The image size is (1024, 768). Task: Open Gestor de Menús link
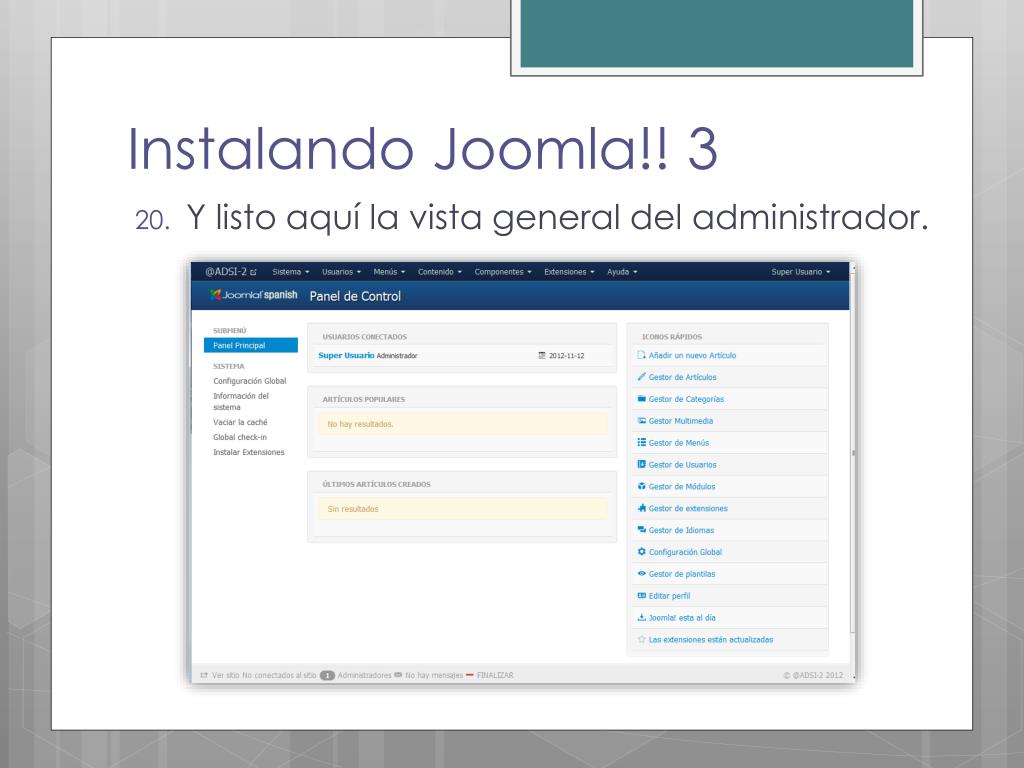click(679, 443)
